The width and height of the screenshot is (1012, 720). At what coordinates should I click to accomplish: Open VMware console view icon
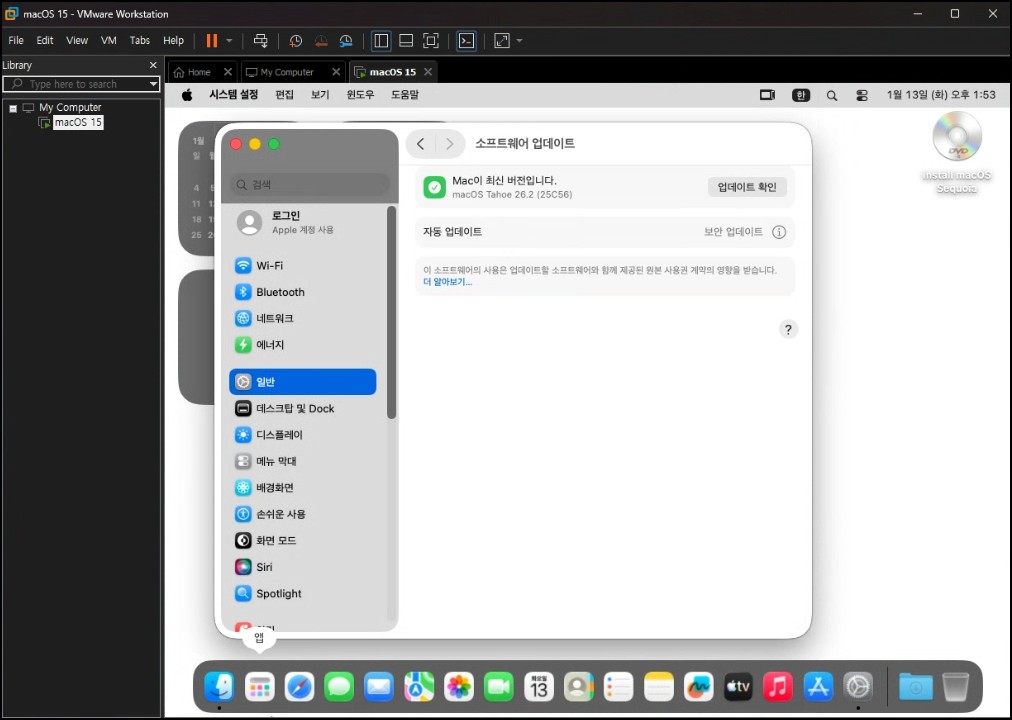[x=466, y=41]
